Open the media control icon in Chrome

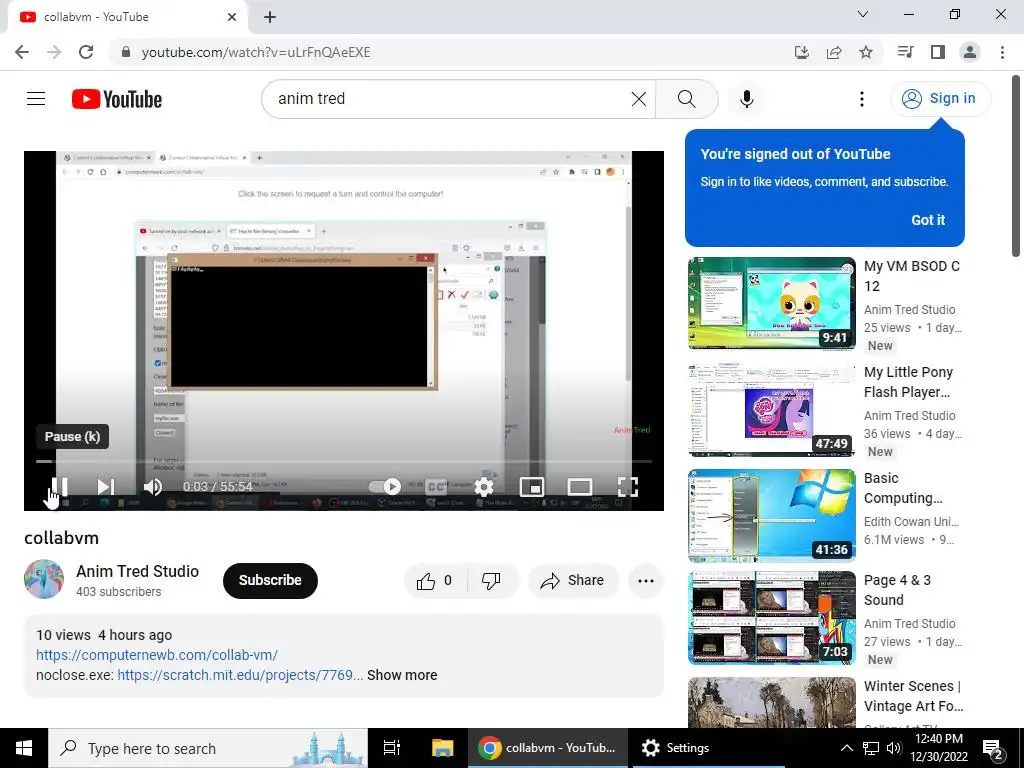pyautogui.click(x=906, y=52)
